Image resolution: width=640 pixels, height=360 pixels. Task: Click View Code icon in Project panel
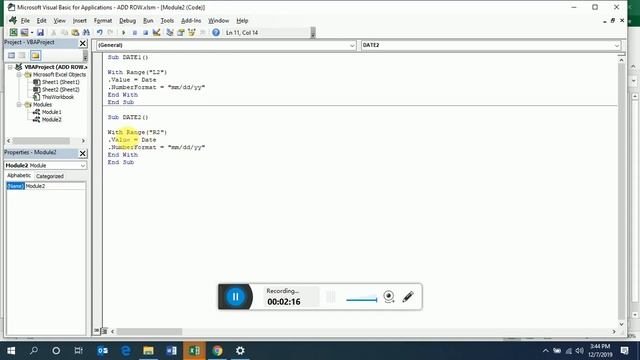11,55
